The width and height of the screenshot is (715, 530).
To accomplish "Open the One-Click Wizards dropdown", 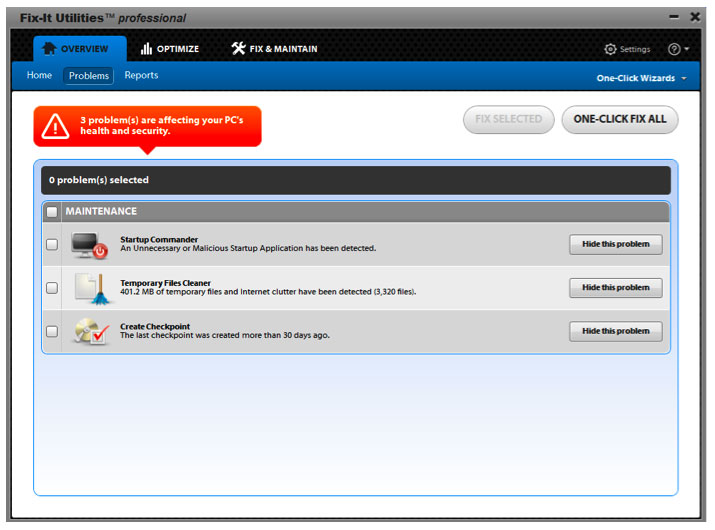I will click(641, 78).
